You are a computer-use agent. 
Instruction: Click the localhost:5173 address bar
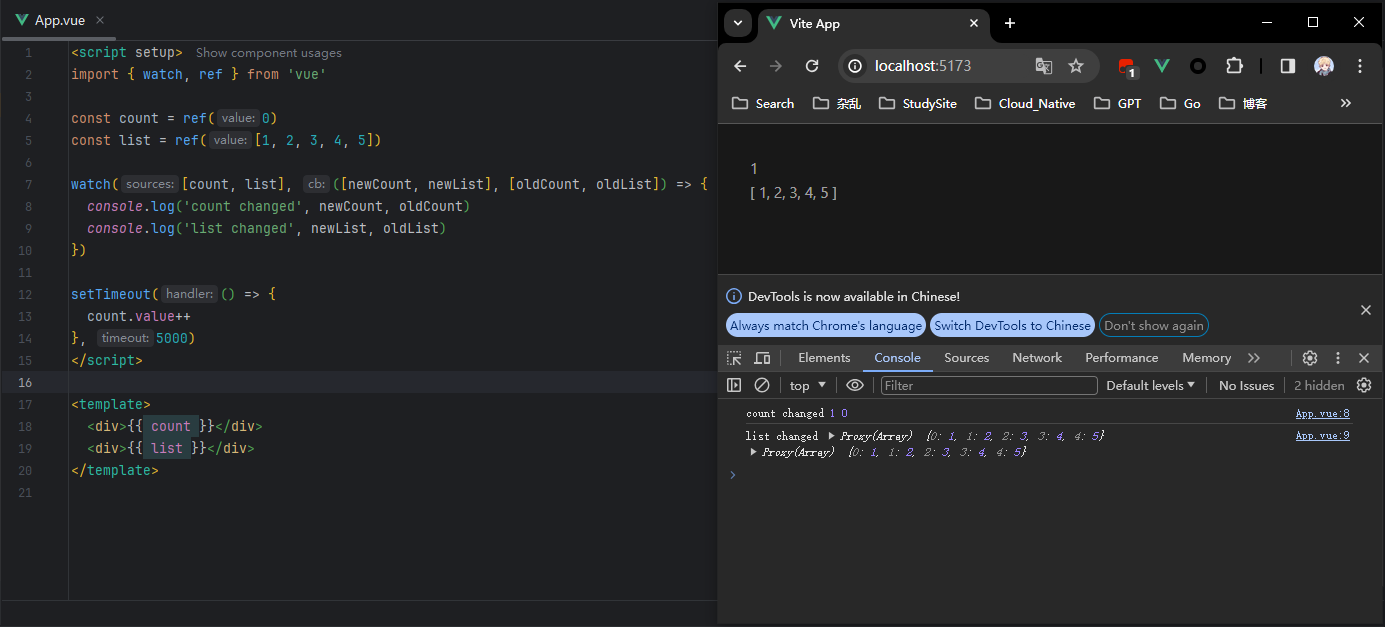pos(923,66)
